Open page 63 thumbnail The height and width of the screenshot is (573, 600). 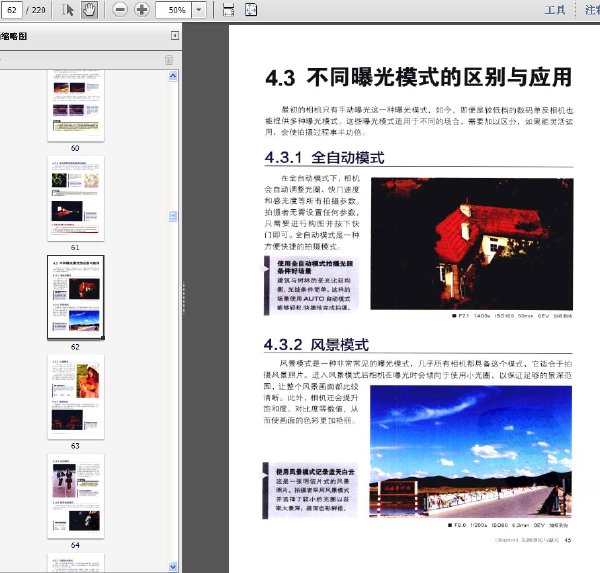click(x=76, y=397)
